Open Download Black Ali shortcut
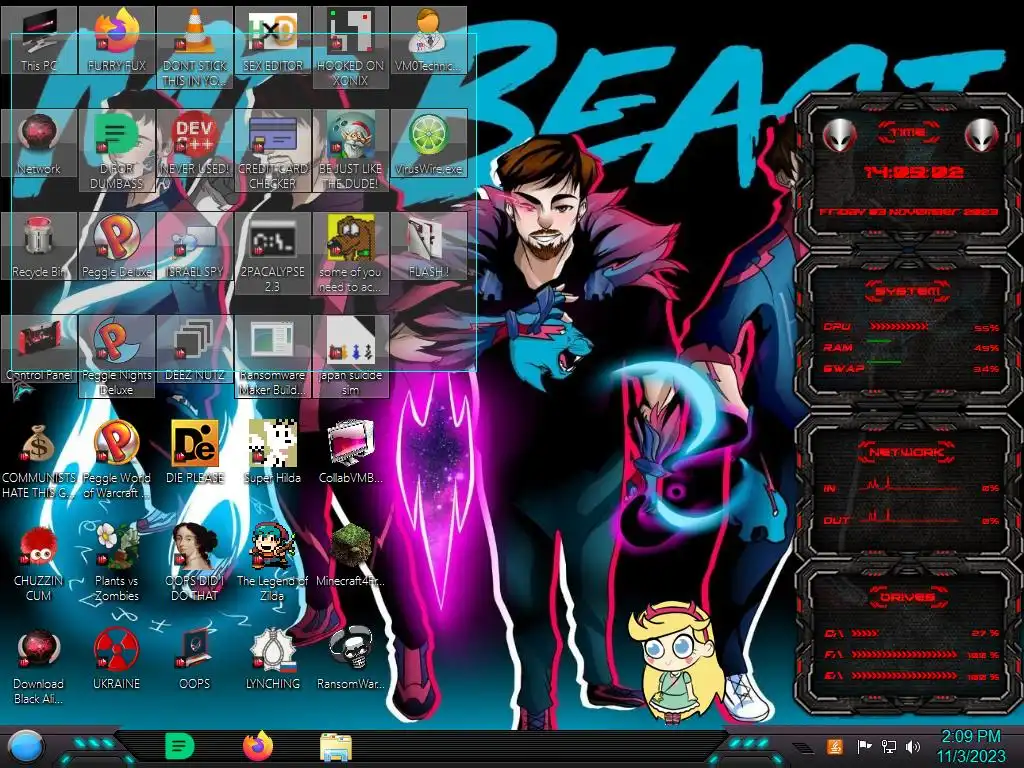1024x768 pixels. (39, 666)
